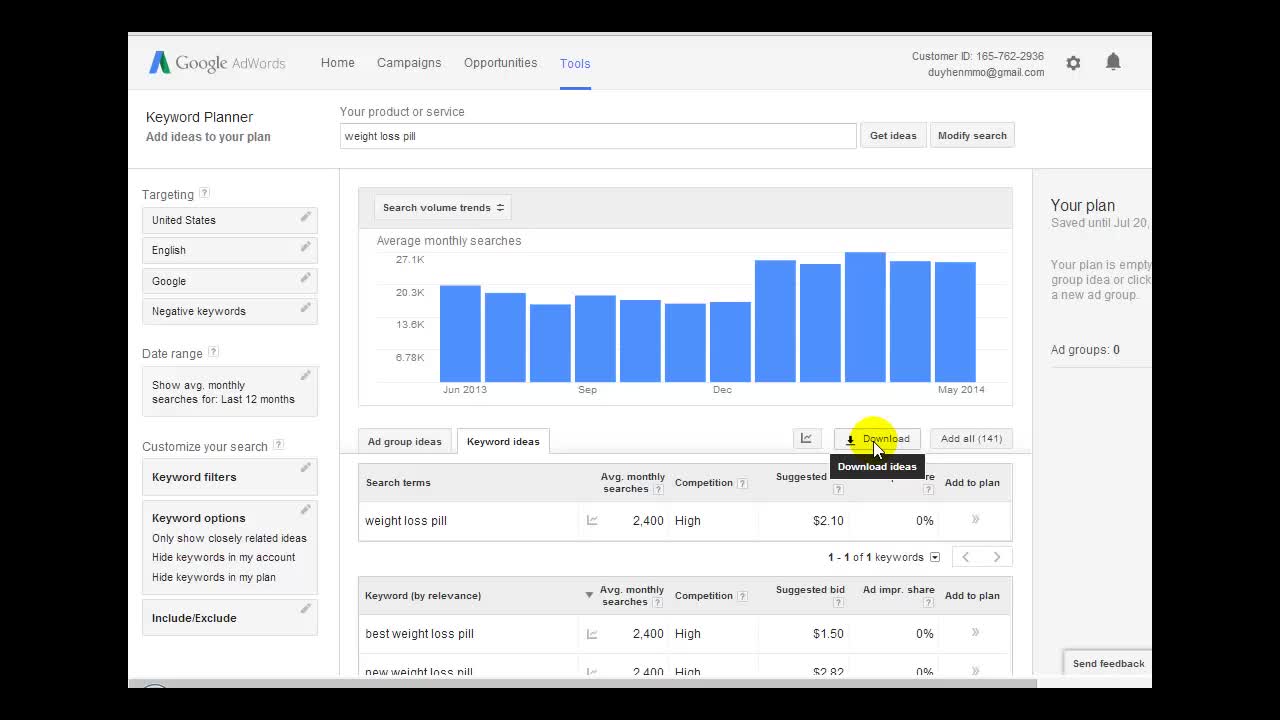Open Suggested bid help in keyword table
This screenshot has width=1280, height=720.
coord(838,603)
